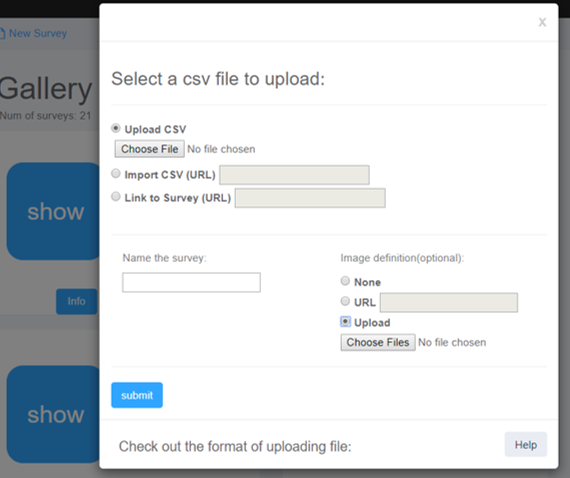Click the first blue show survey tile
The height and width of the screenshot is (478, 570).
pyautogui.click(x=53, y=211)
